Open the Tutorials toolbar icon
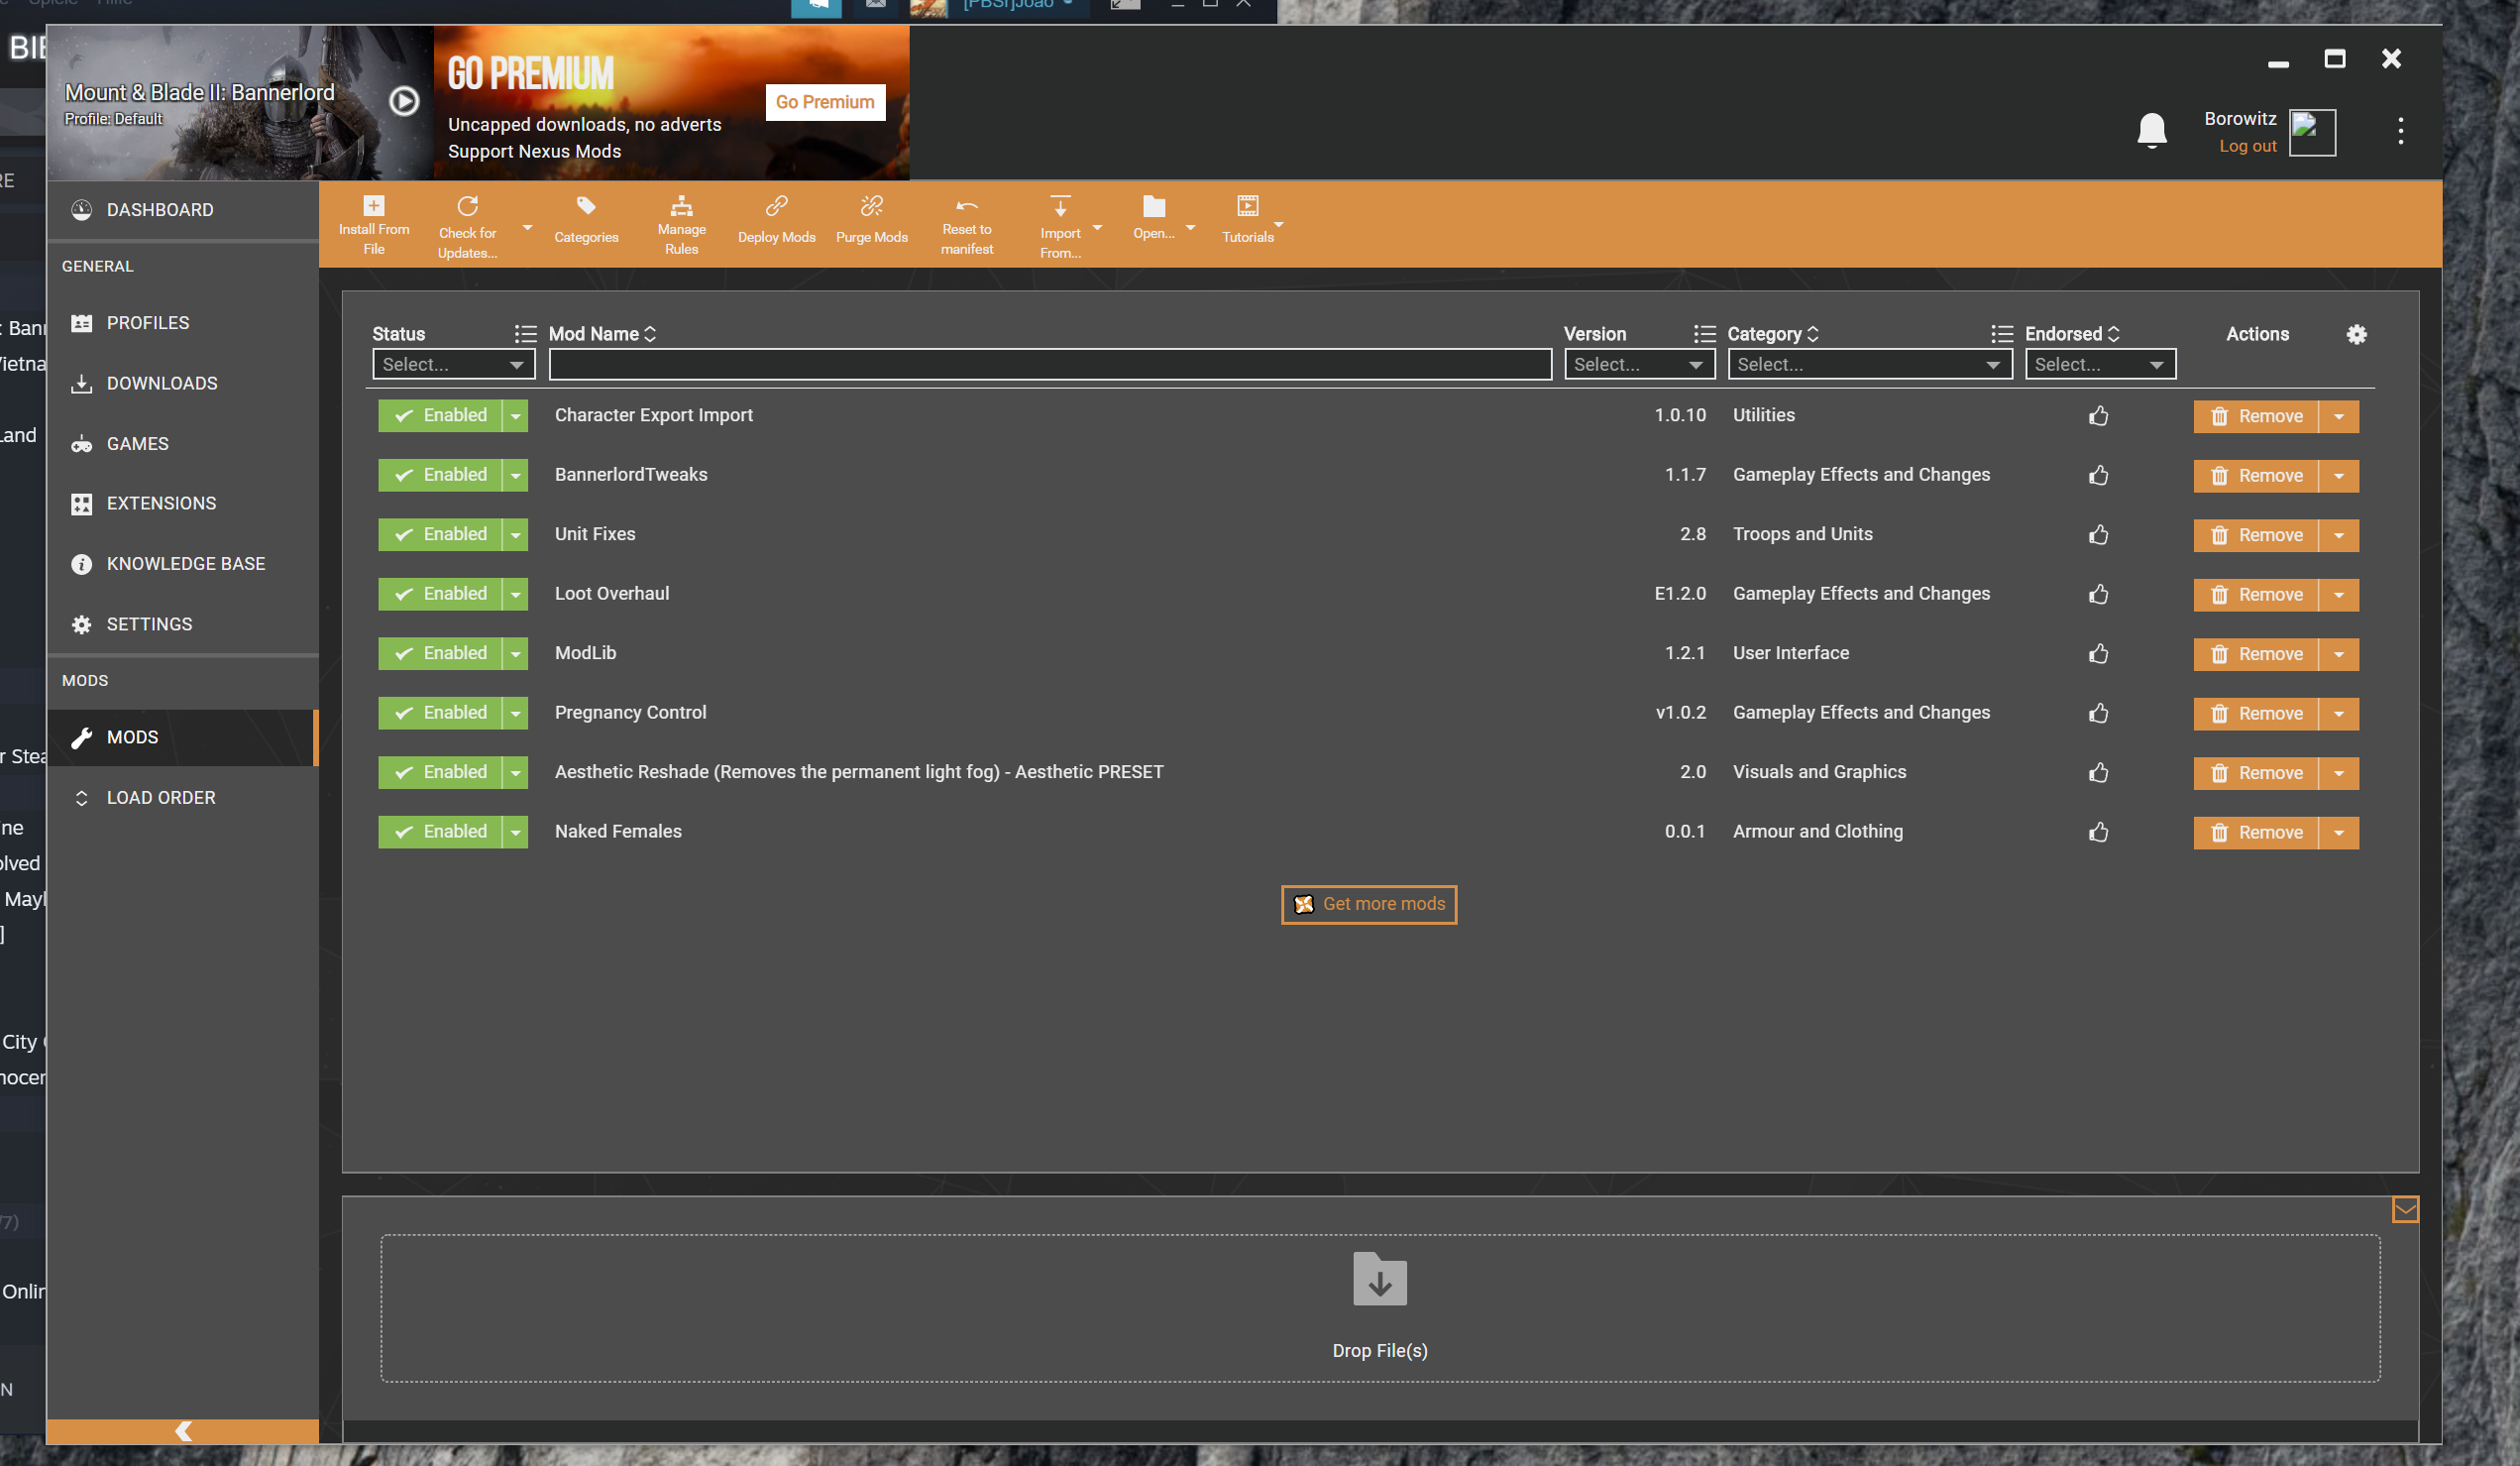The height and width of the screenshot is (1466, 2520). (1247, 206)
